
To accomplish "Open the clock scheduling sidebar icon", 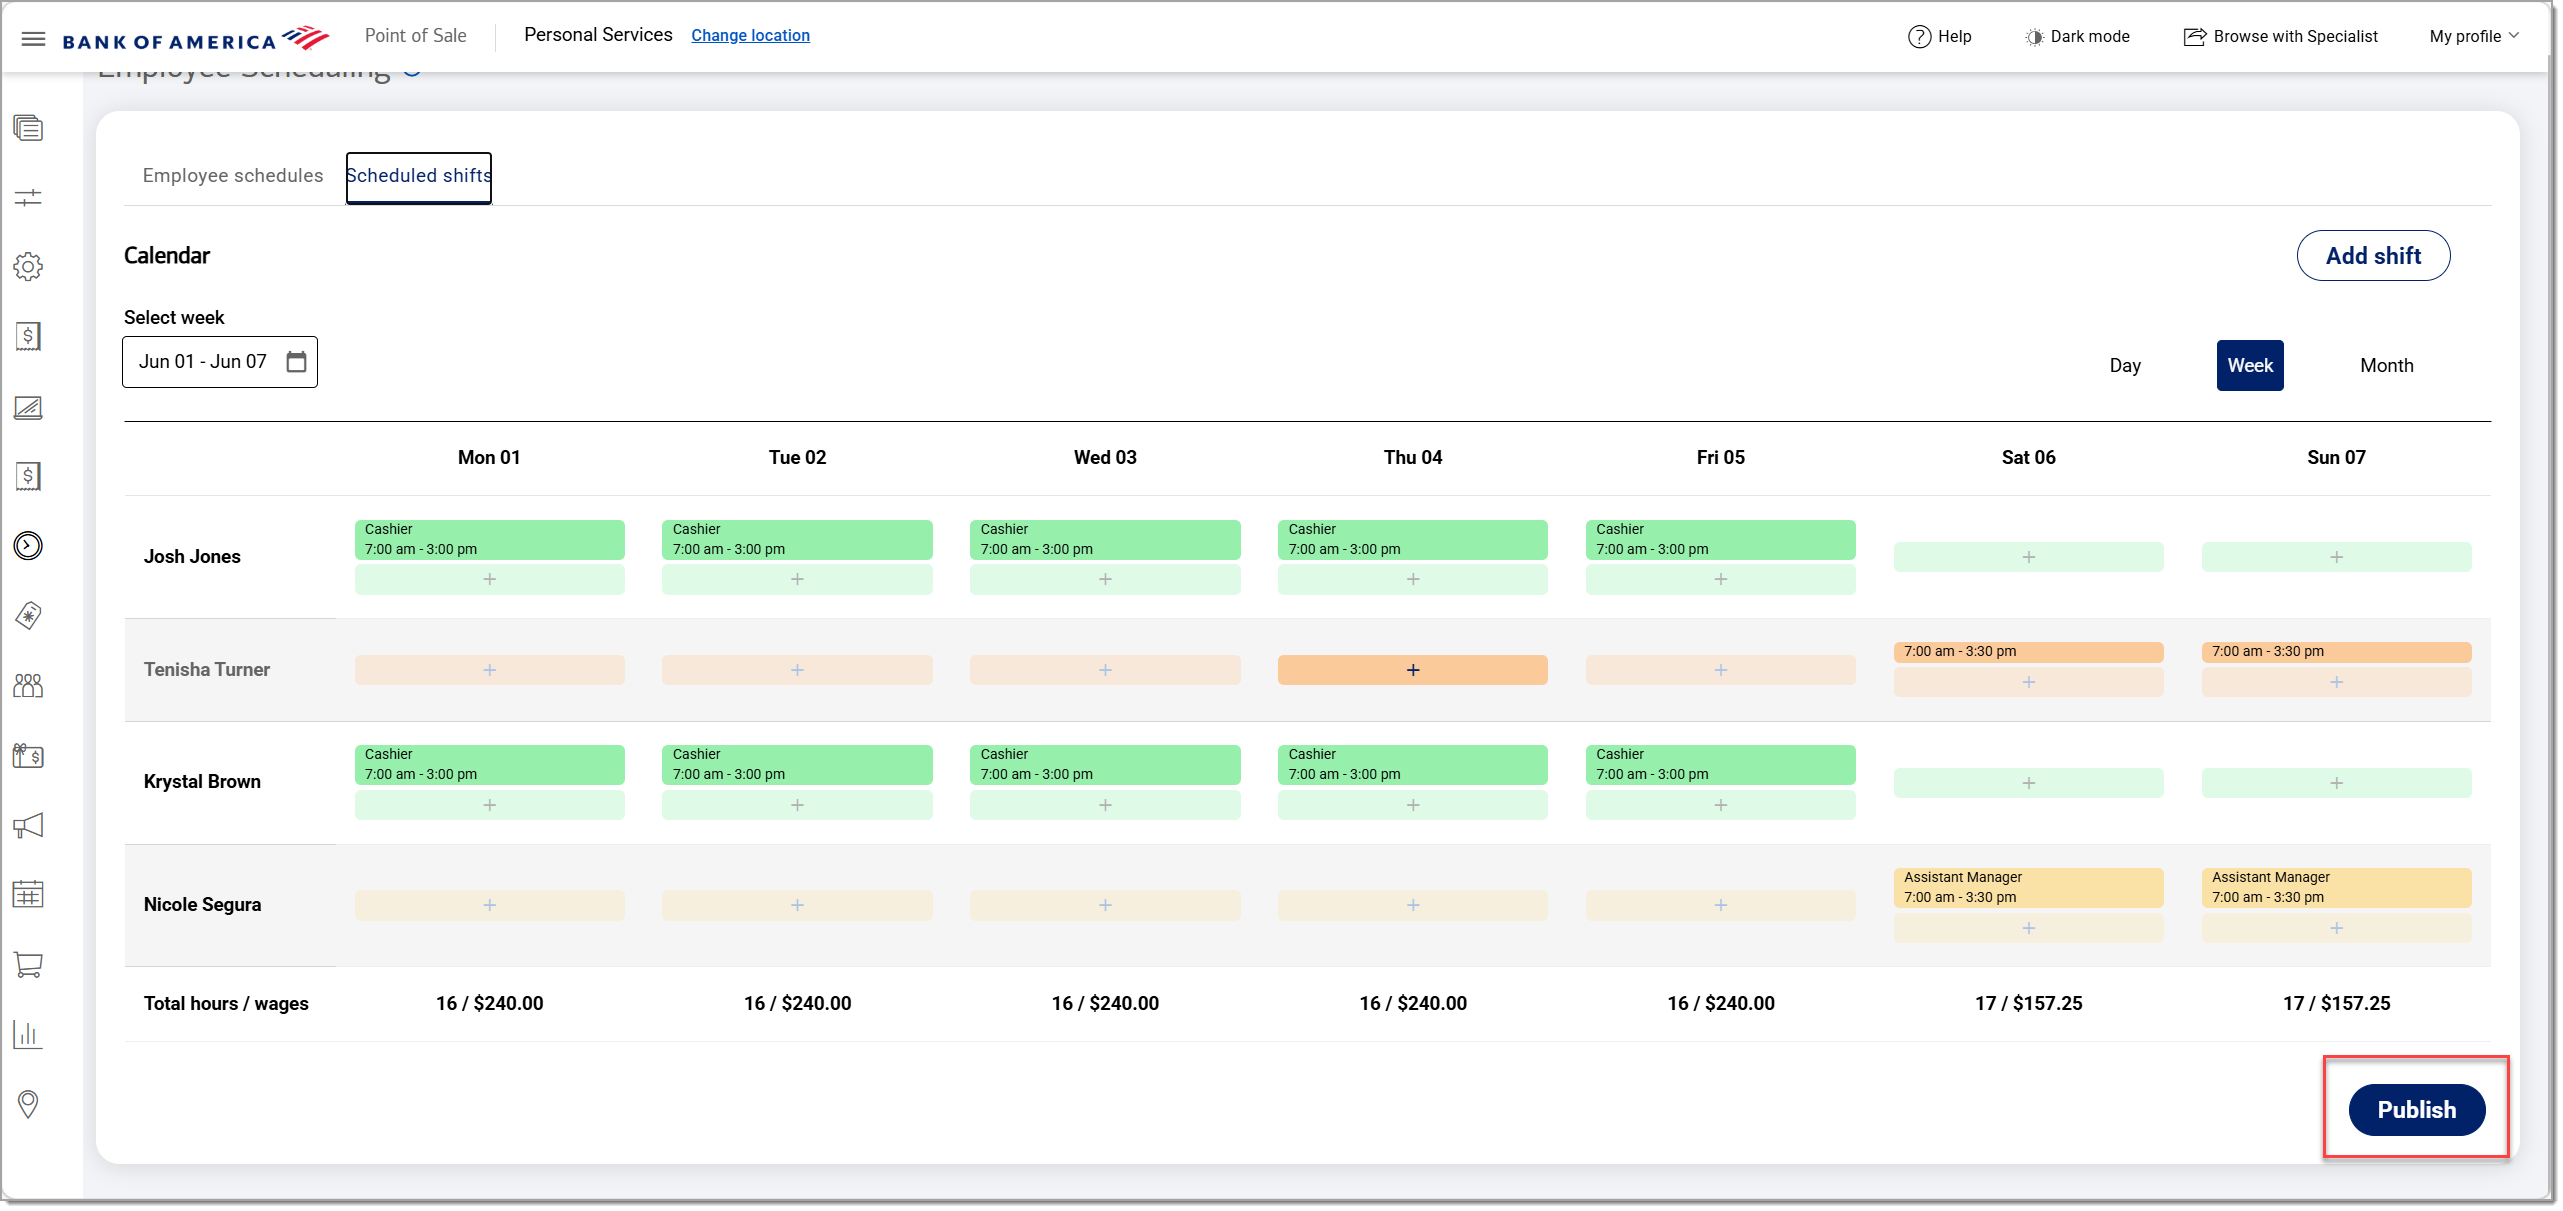I will coord(28,545).
